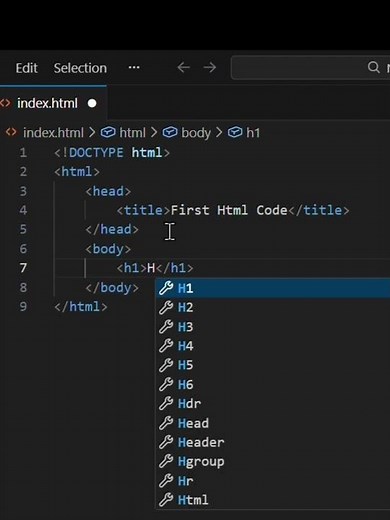Click line number 7 in the gutter

click(x=23, y=268)
